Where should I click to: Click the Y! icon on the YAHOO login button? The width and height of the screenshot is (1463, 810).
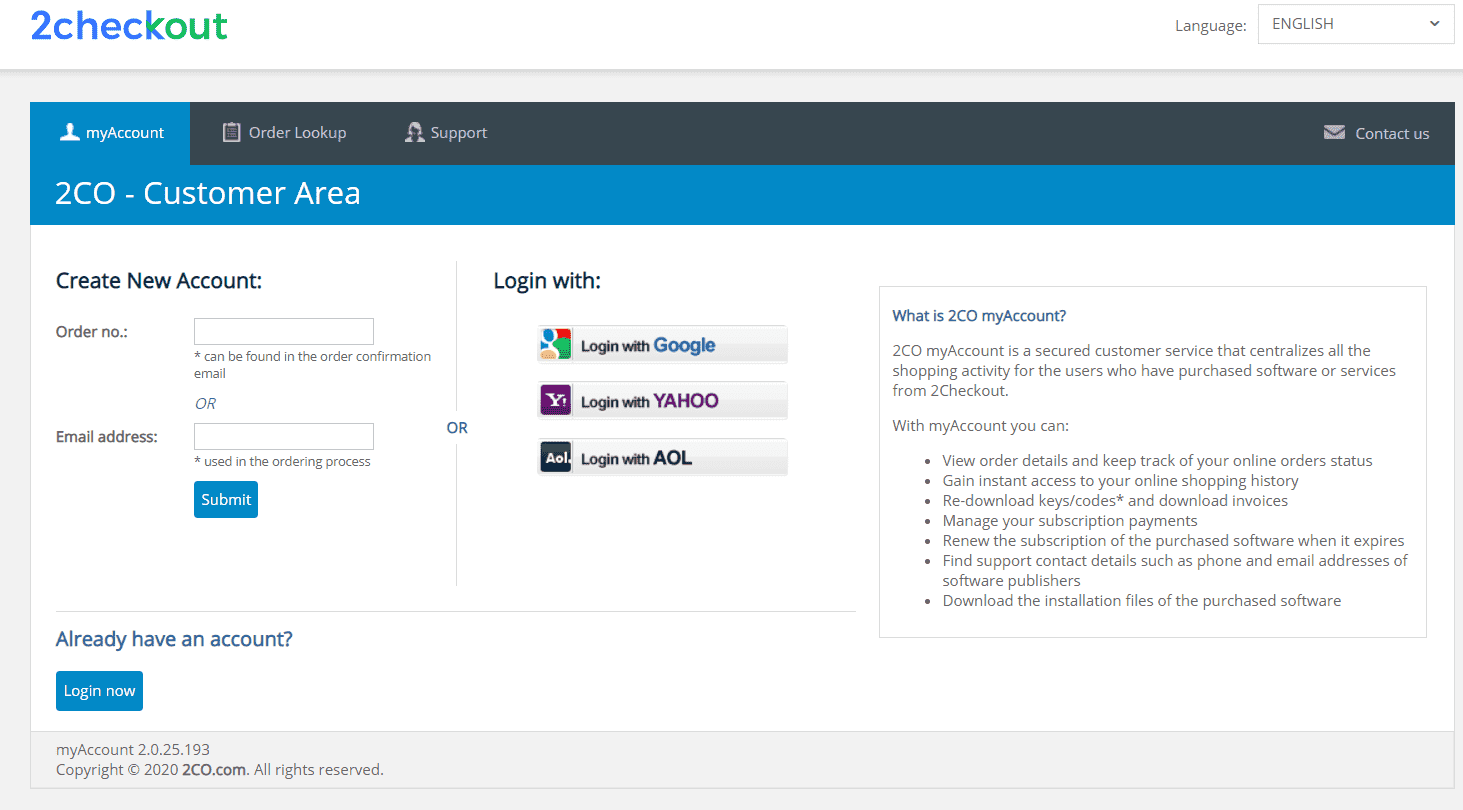coord(556,399)
